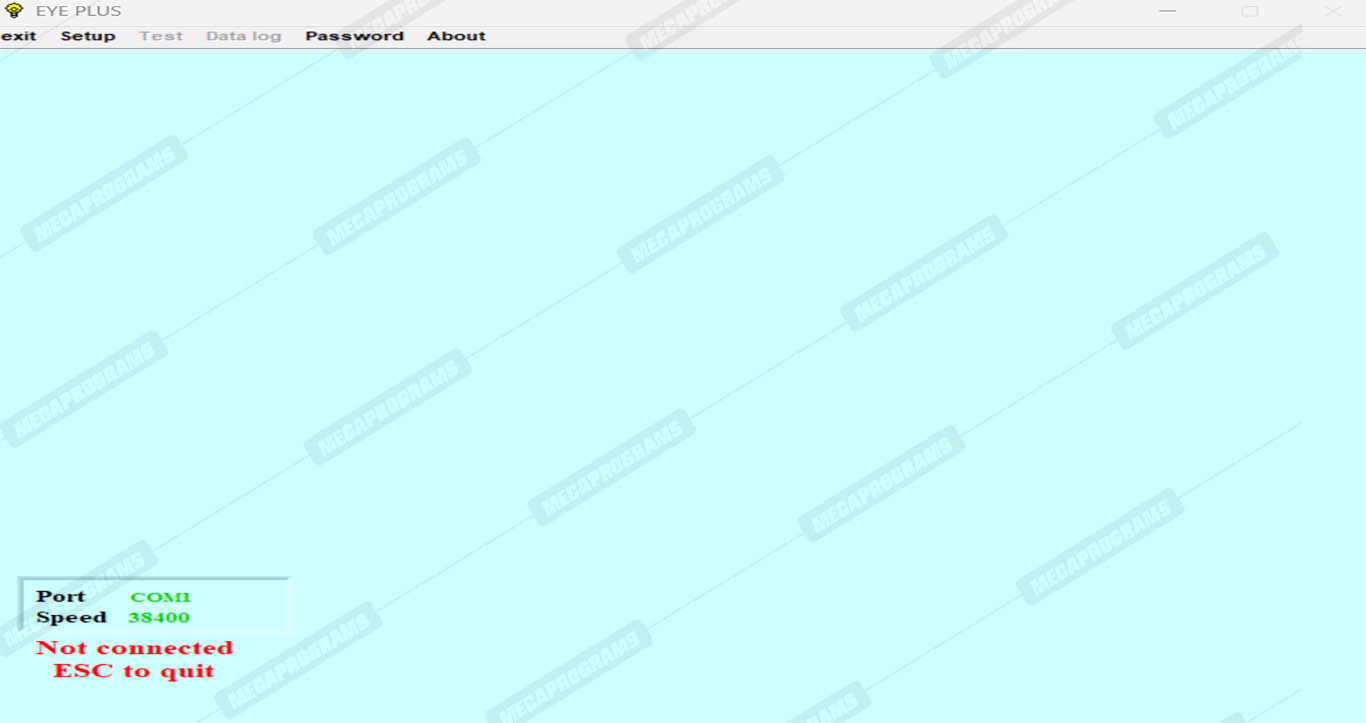This screenshot has height=723, width=1366.
Task: Click the border of the Port/Speed panel
Action: click(20, 605)
